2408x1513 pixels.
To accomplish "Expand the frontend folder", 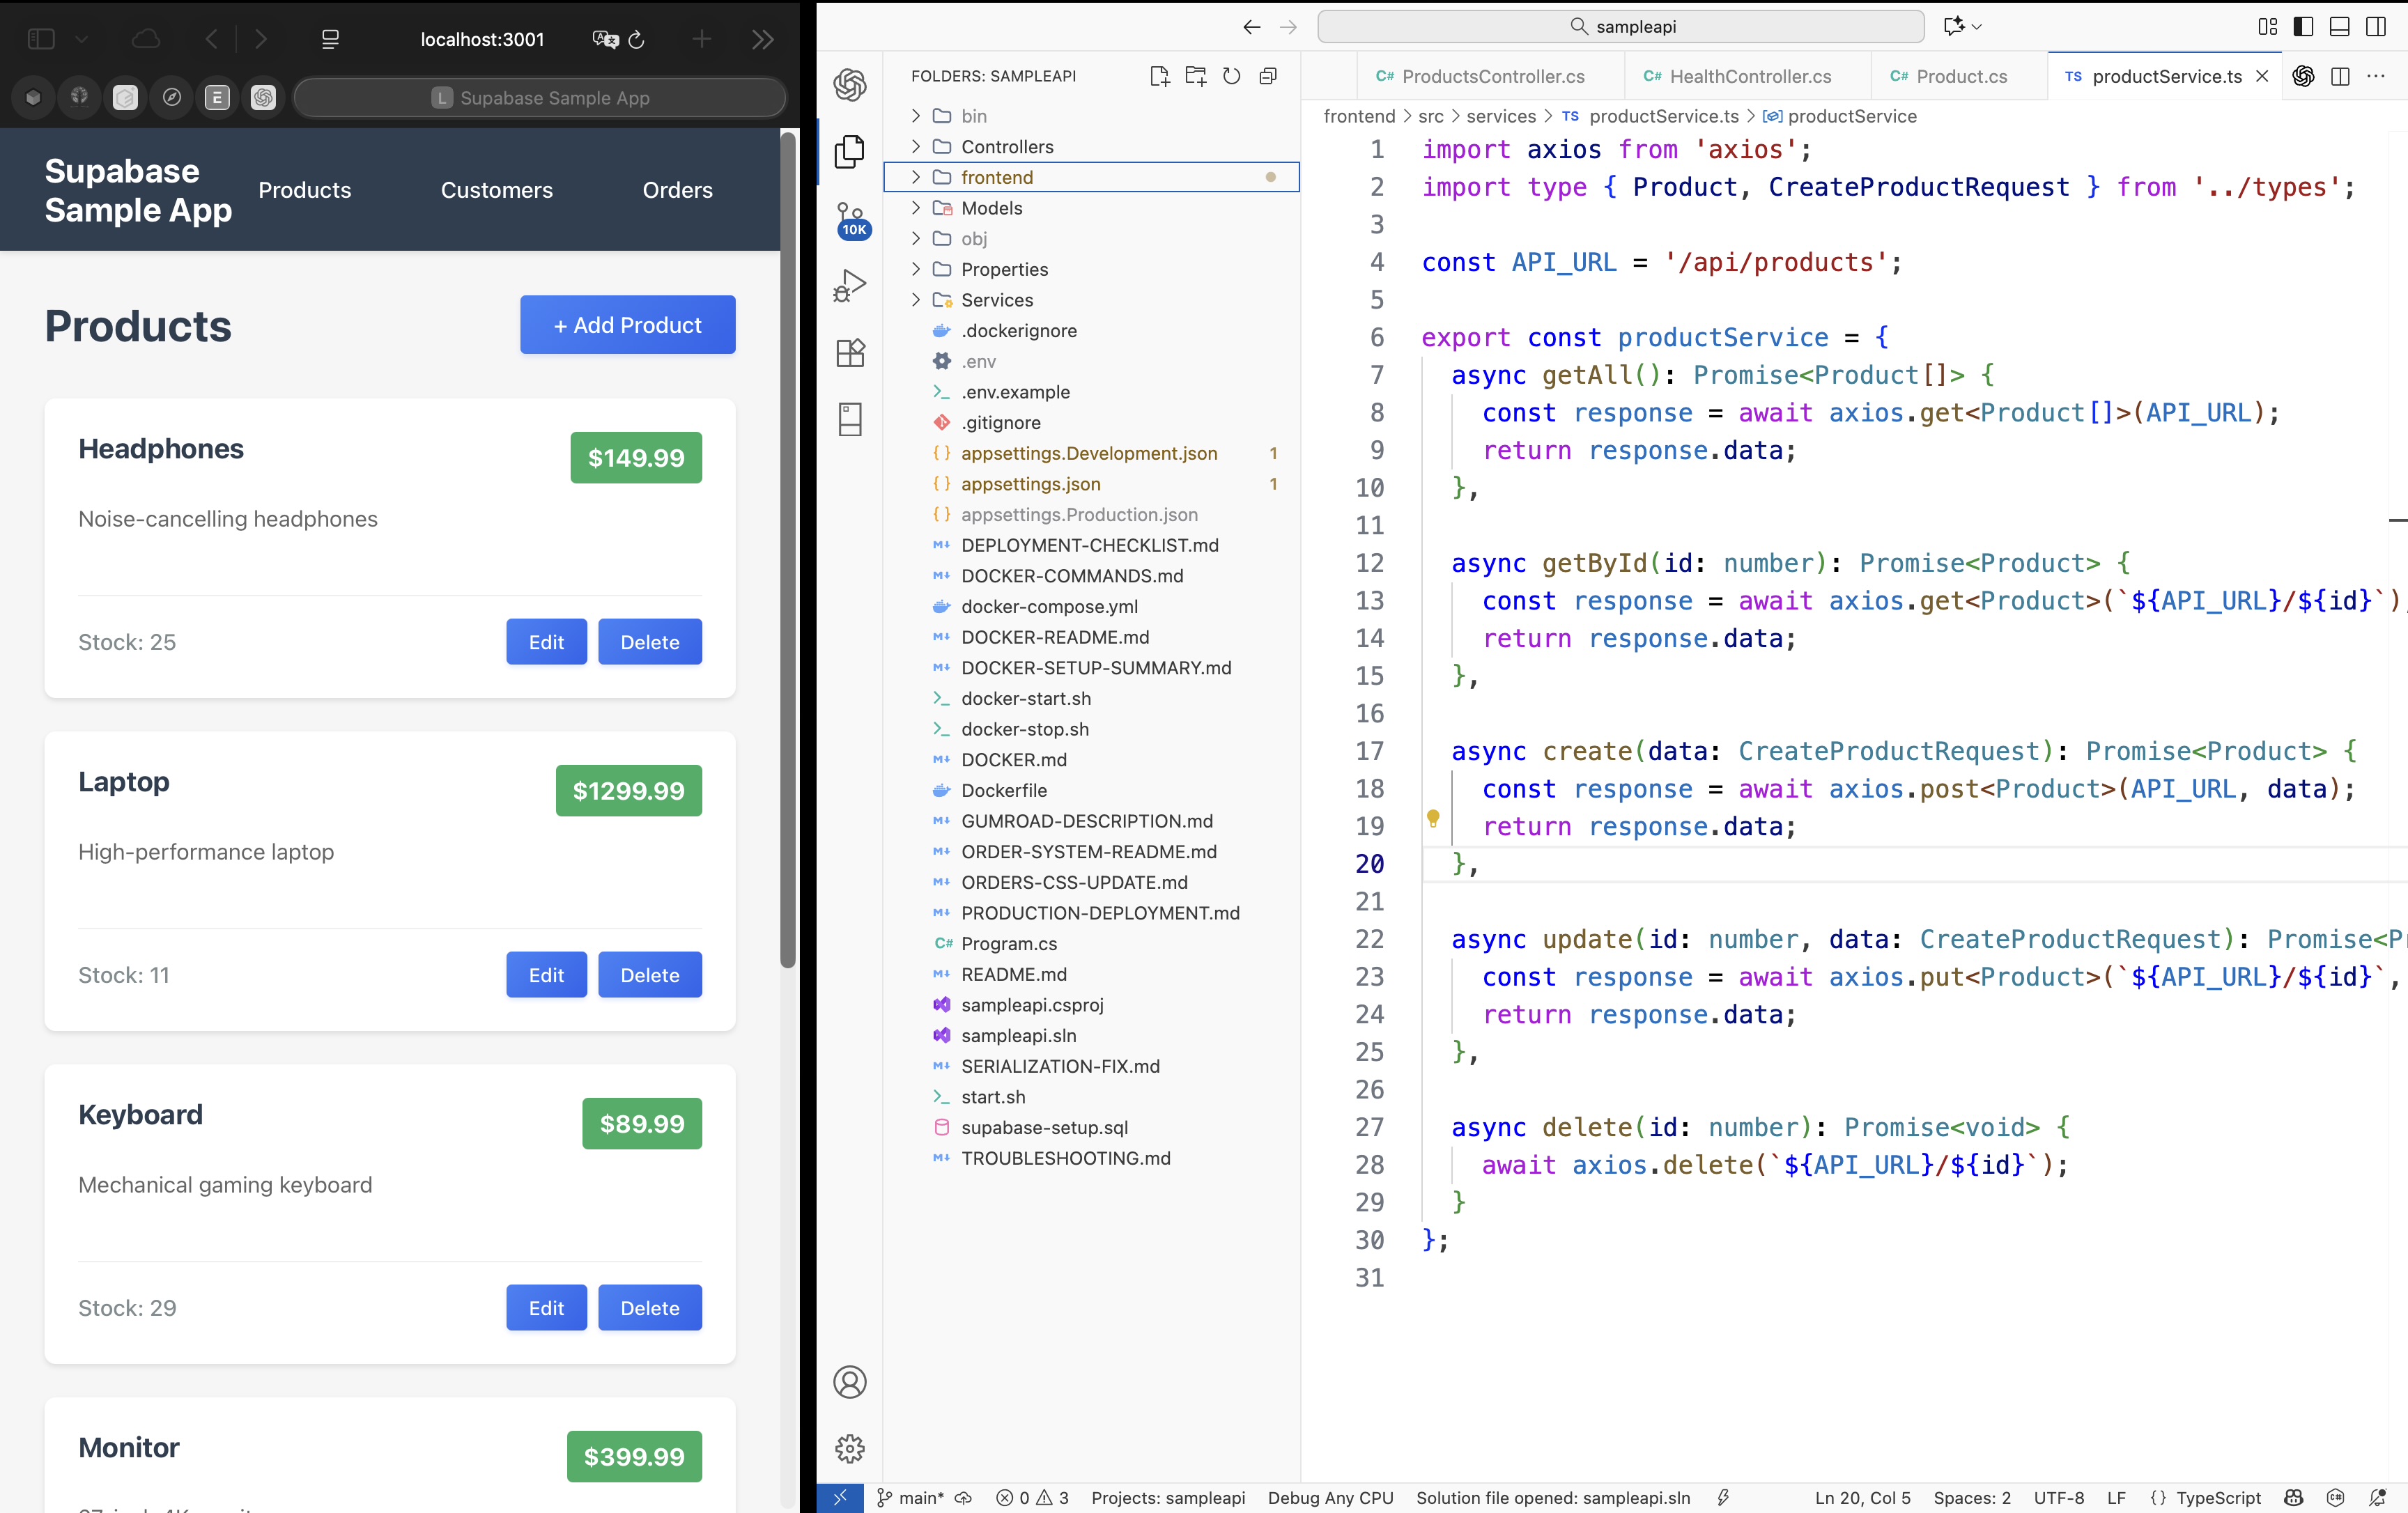I will tap(996, 177).
